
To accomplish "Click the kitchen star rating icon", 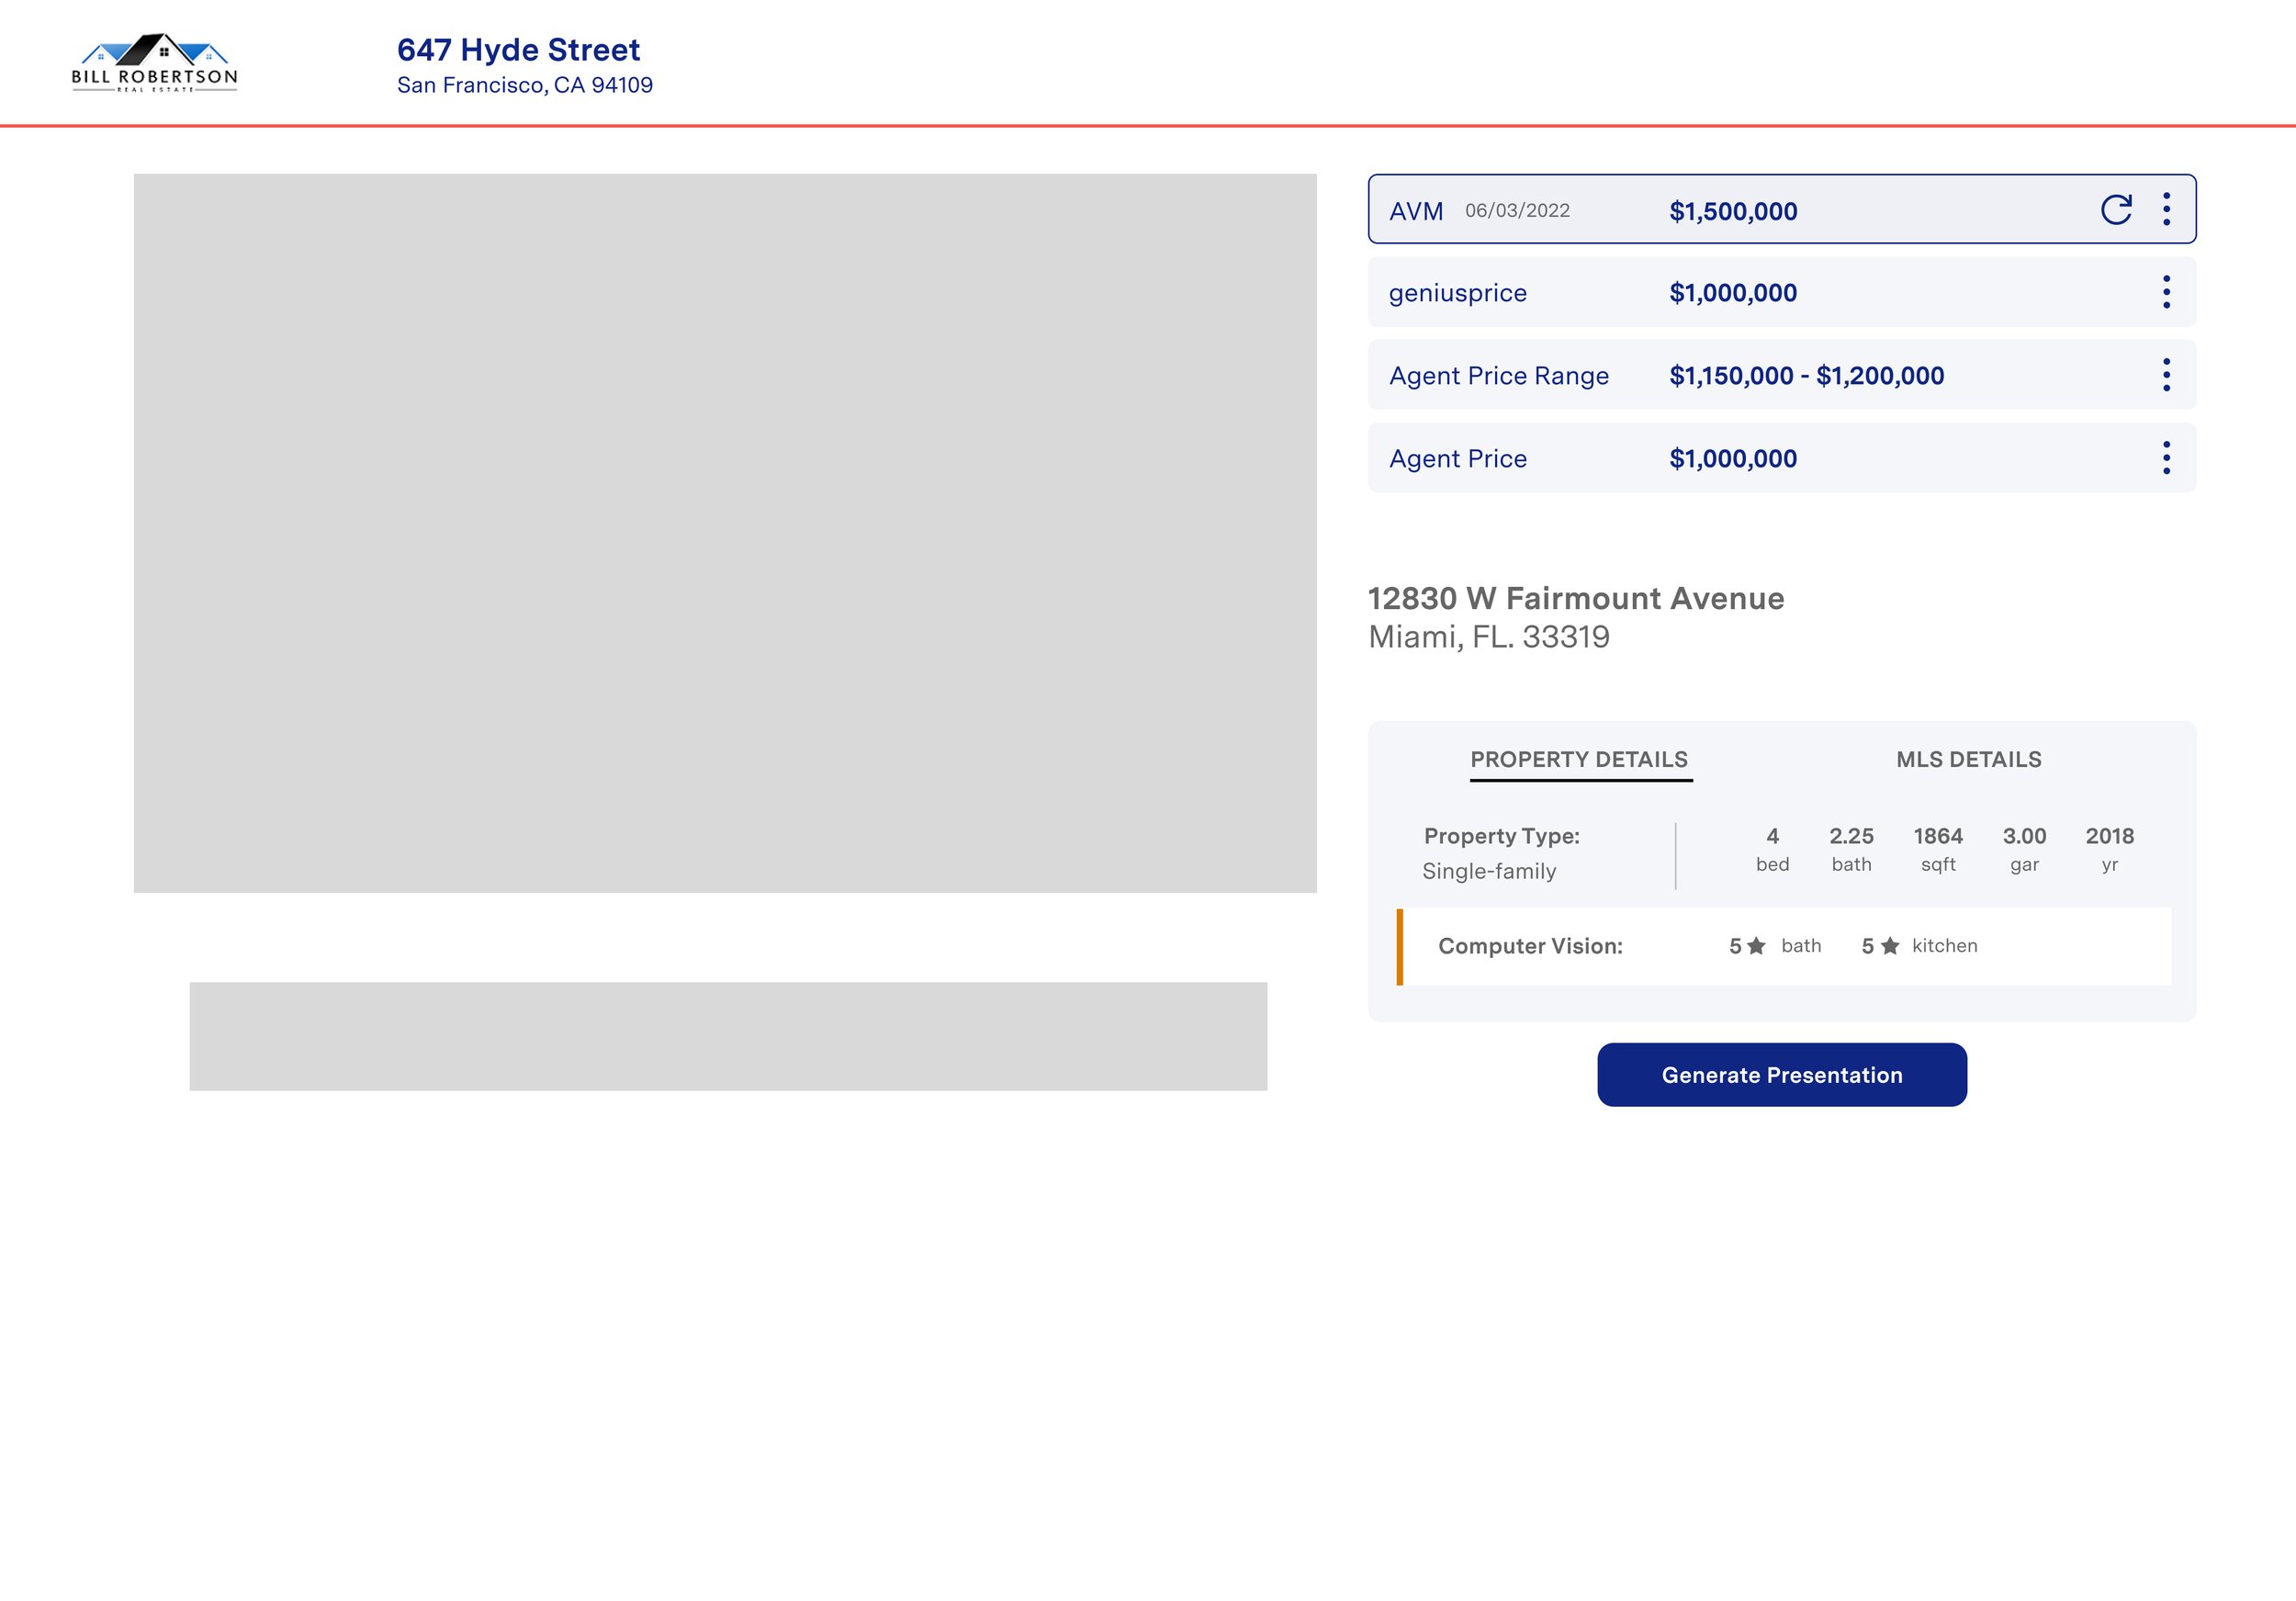I will pyautogui.click(x=1889, y=946).
